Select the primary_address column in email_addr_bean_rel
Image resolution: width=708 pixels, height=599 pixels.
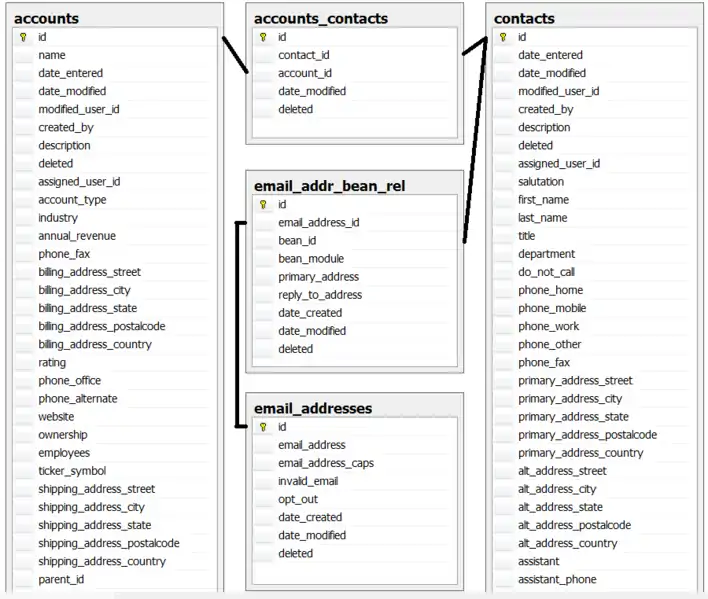pyautogui.click(x=318, y=277)
